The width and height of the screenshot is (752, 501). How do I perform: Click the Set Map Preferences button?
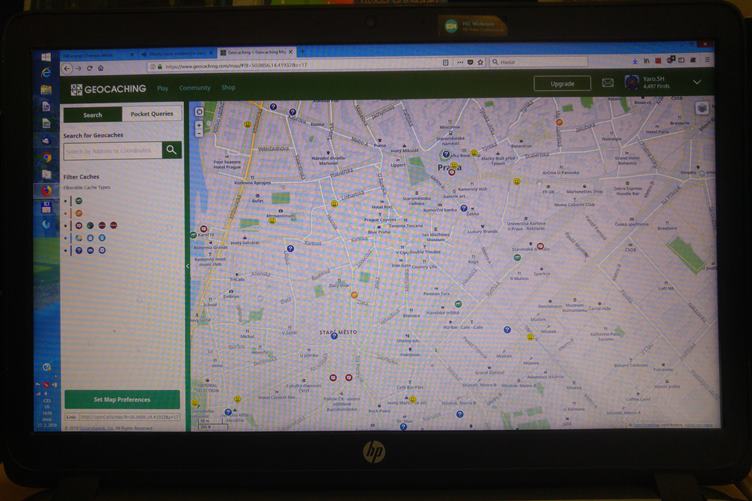point(122,399)
